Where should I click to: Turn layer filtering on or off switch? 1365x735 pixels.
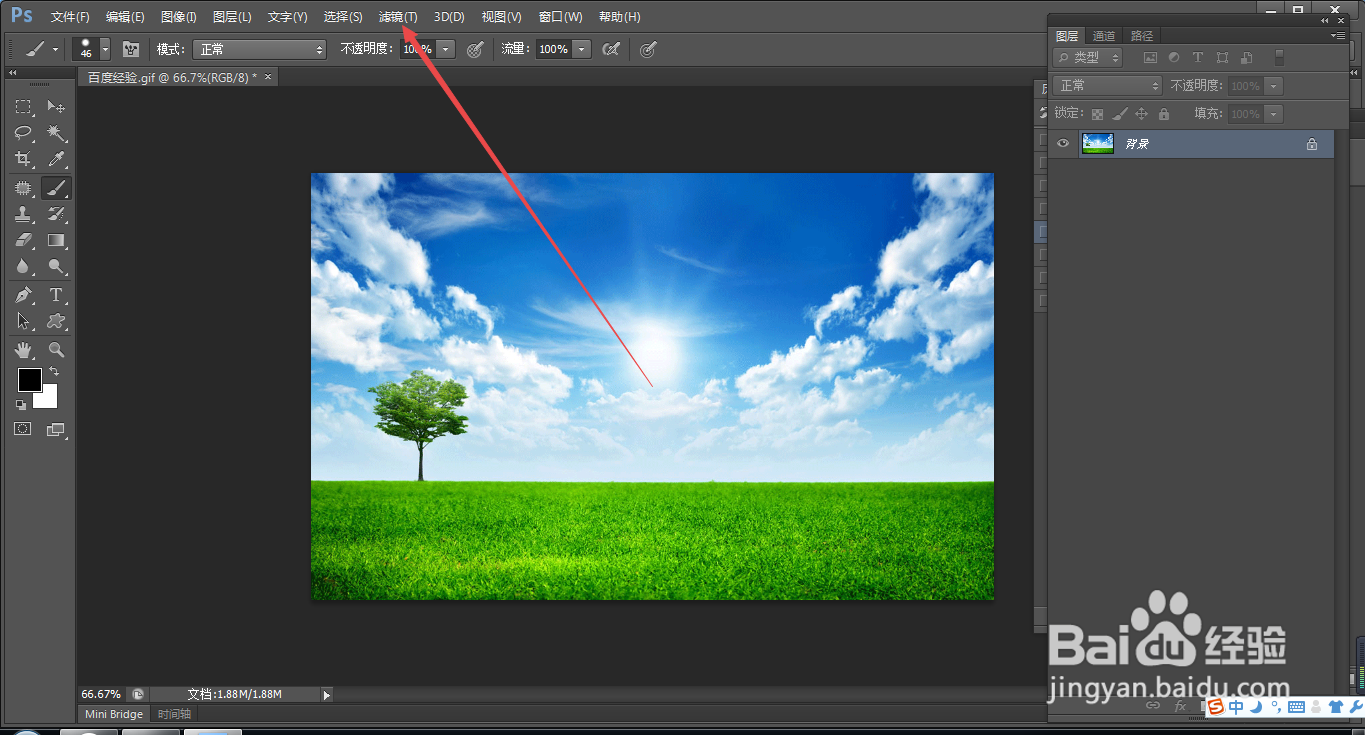(1278, 58)
